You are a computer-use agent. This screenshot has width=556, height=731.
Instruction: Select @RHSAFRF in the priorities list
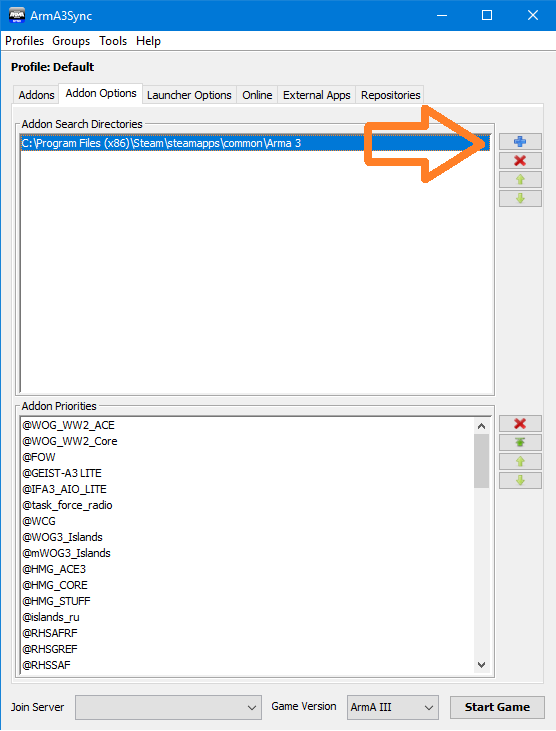[50, 633]
